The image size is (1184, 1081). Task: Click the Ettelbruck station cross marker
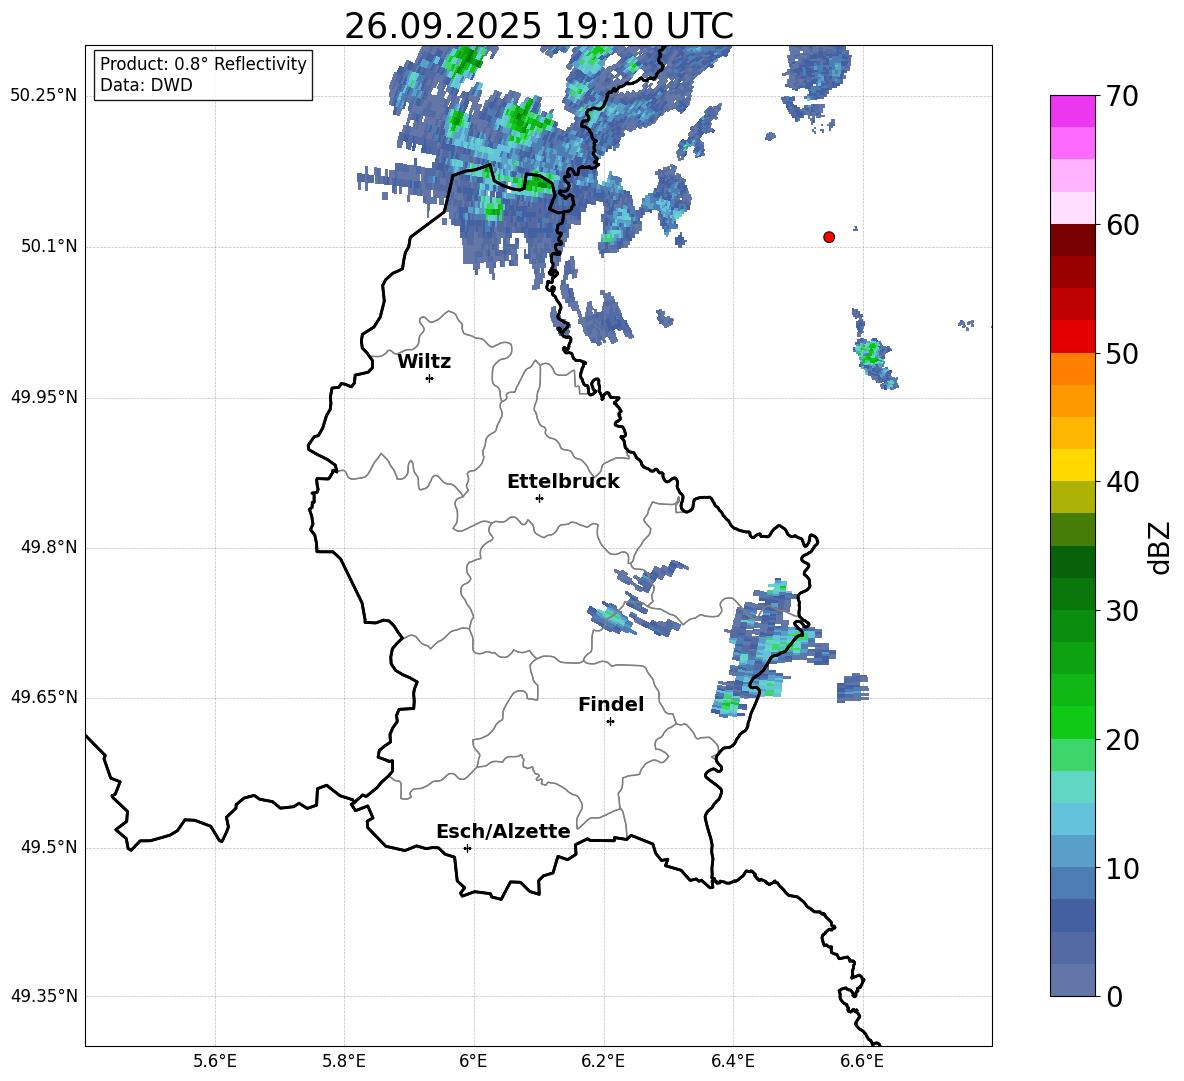[x=539, y=498]
